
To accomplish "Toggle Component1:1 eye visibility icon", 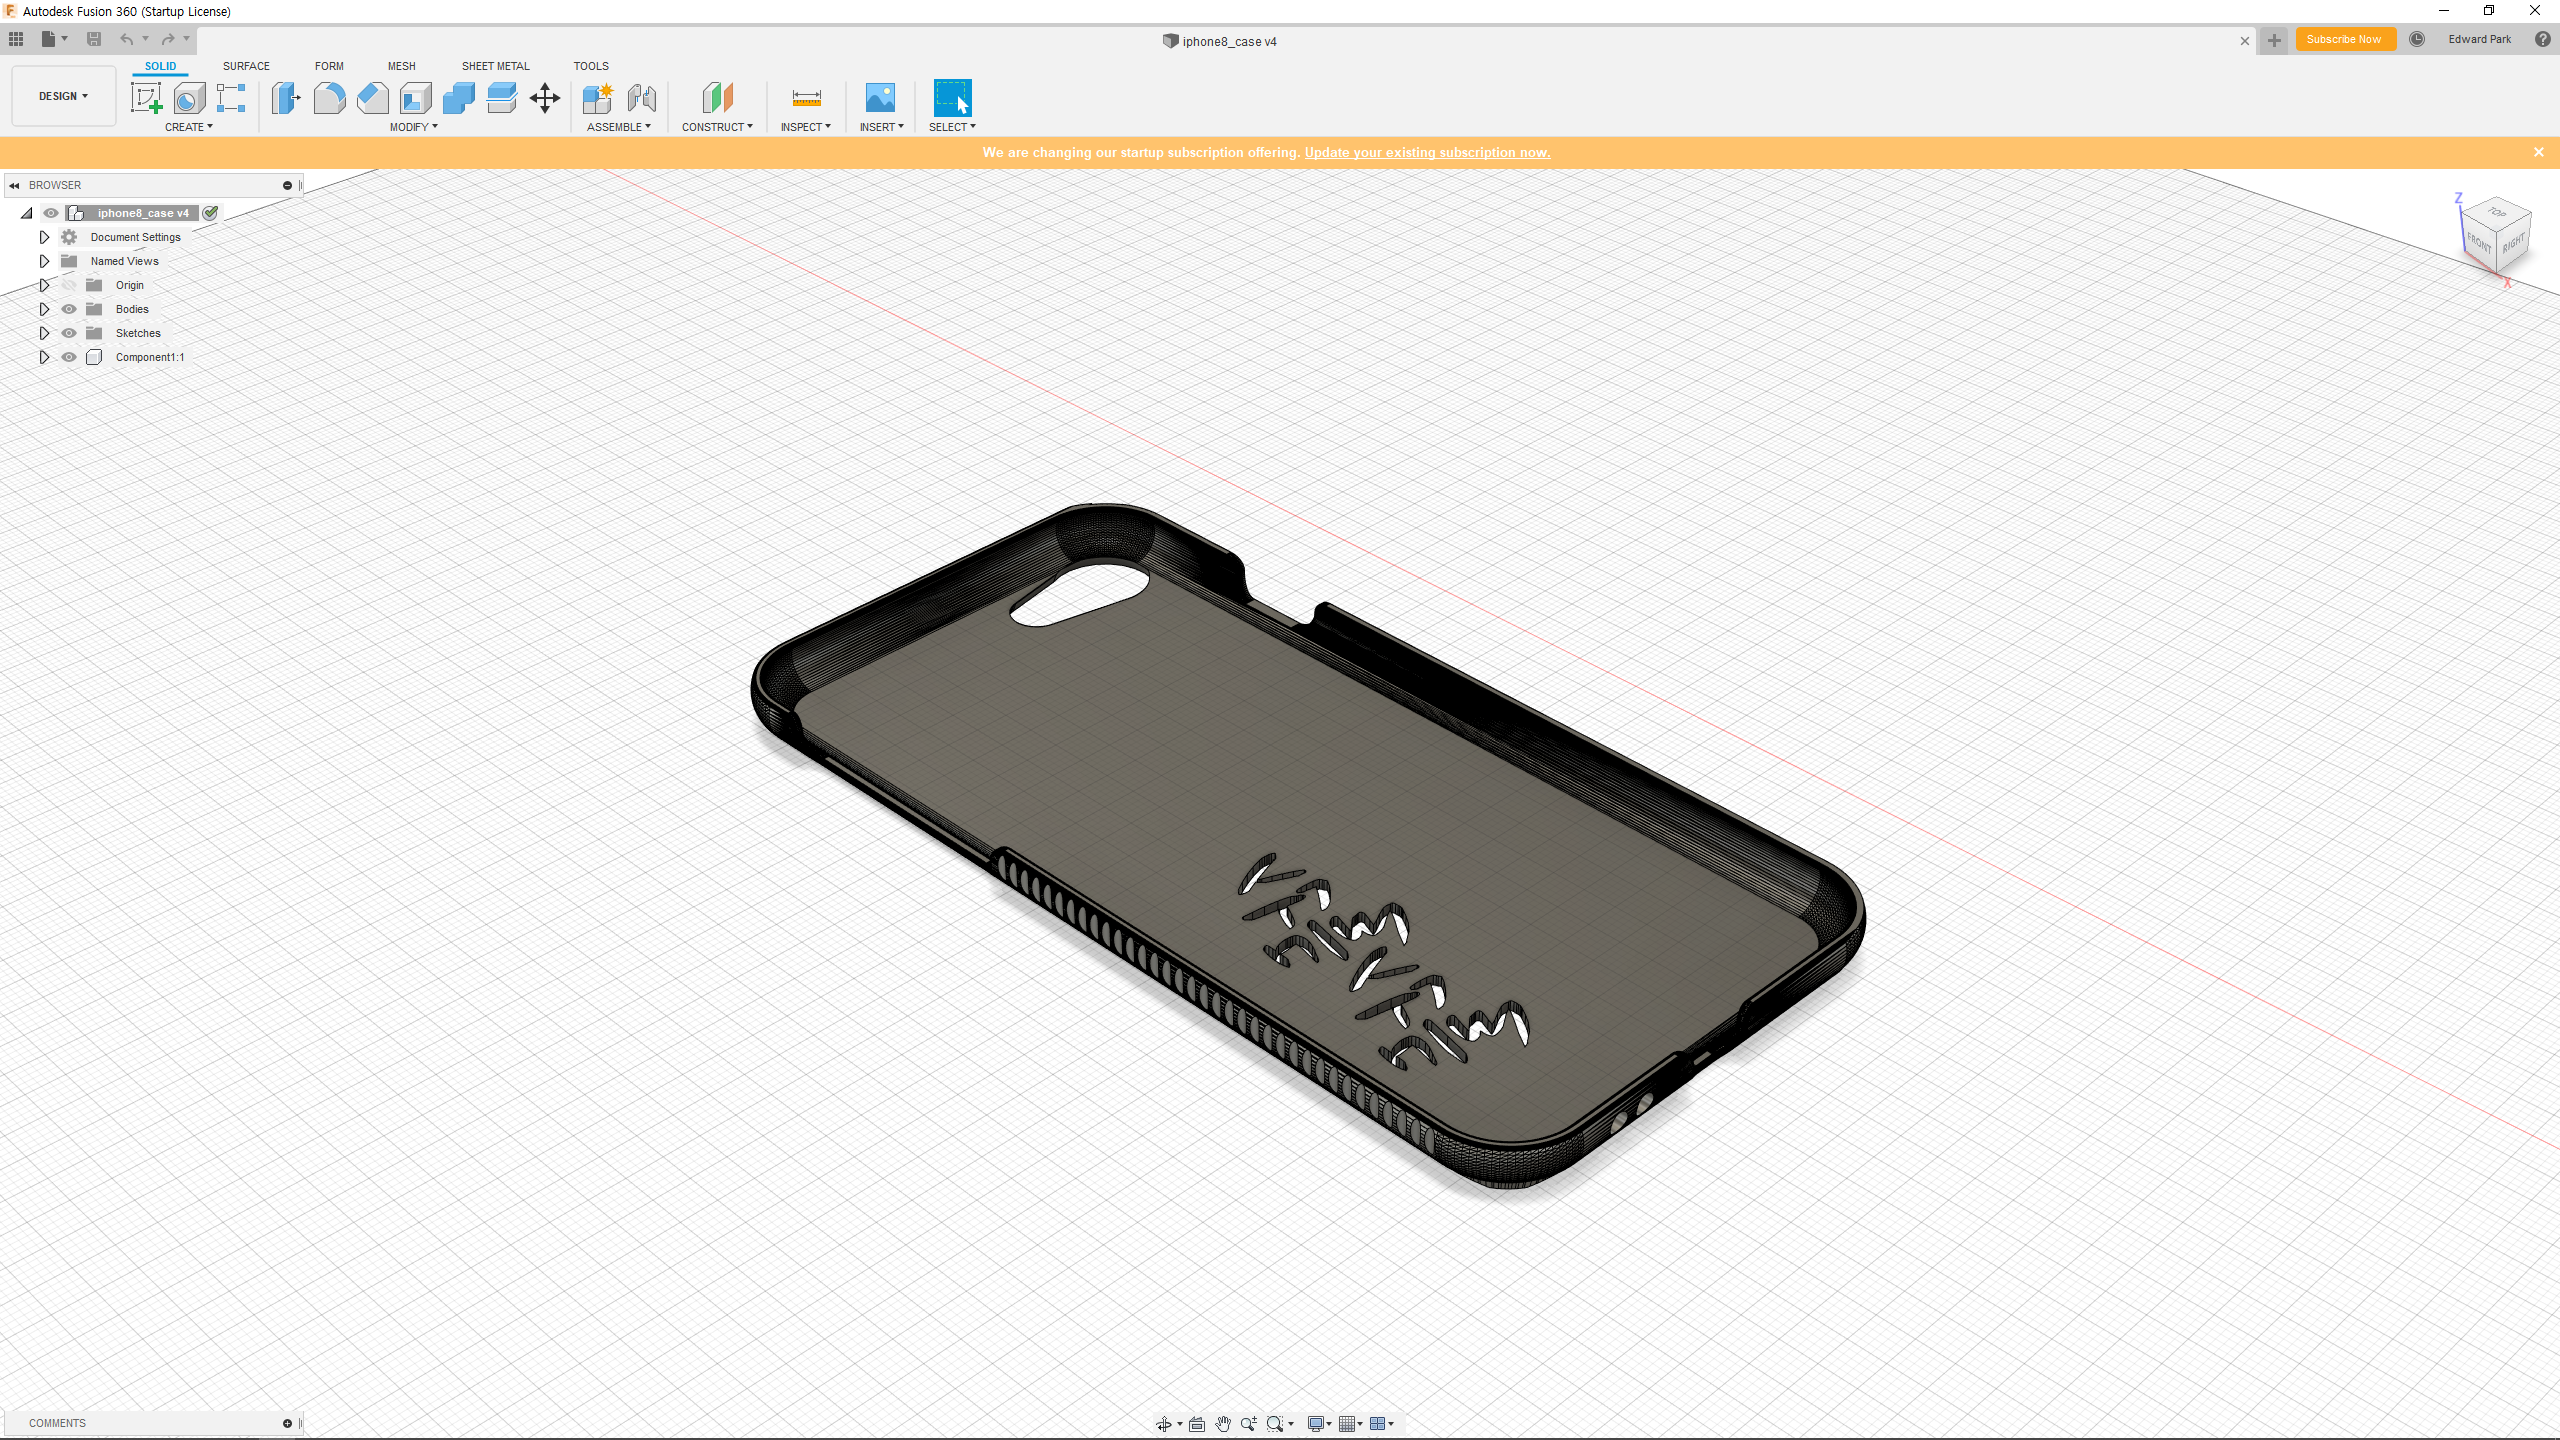I will tap(69, 357).
